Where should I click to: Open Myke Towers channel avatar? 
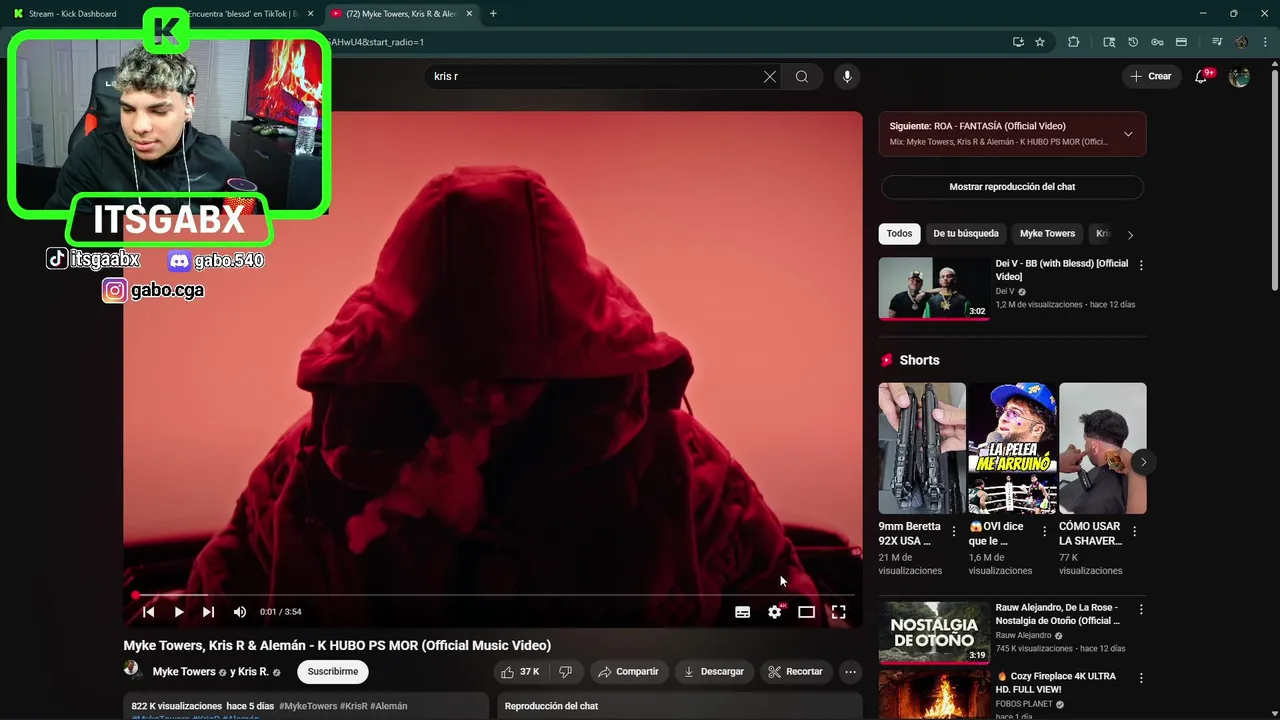(x=132, y=670)
